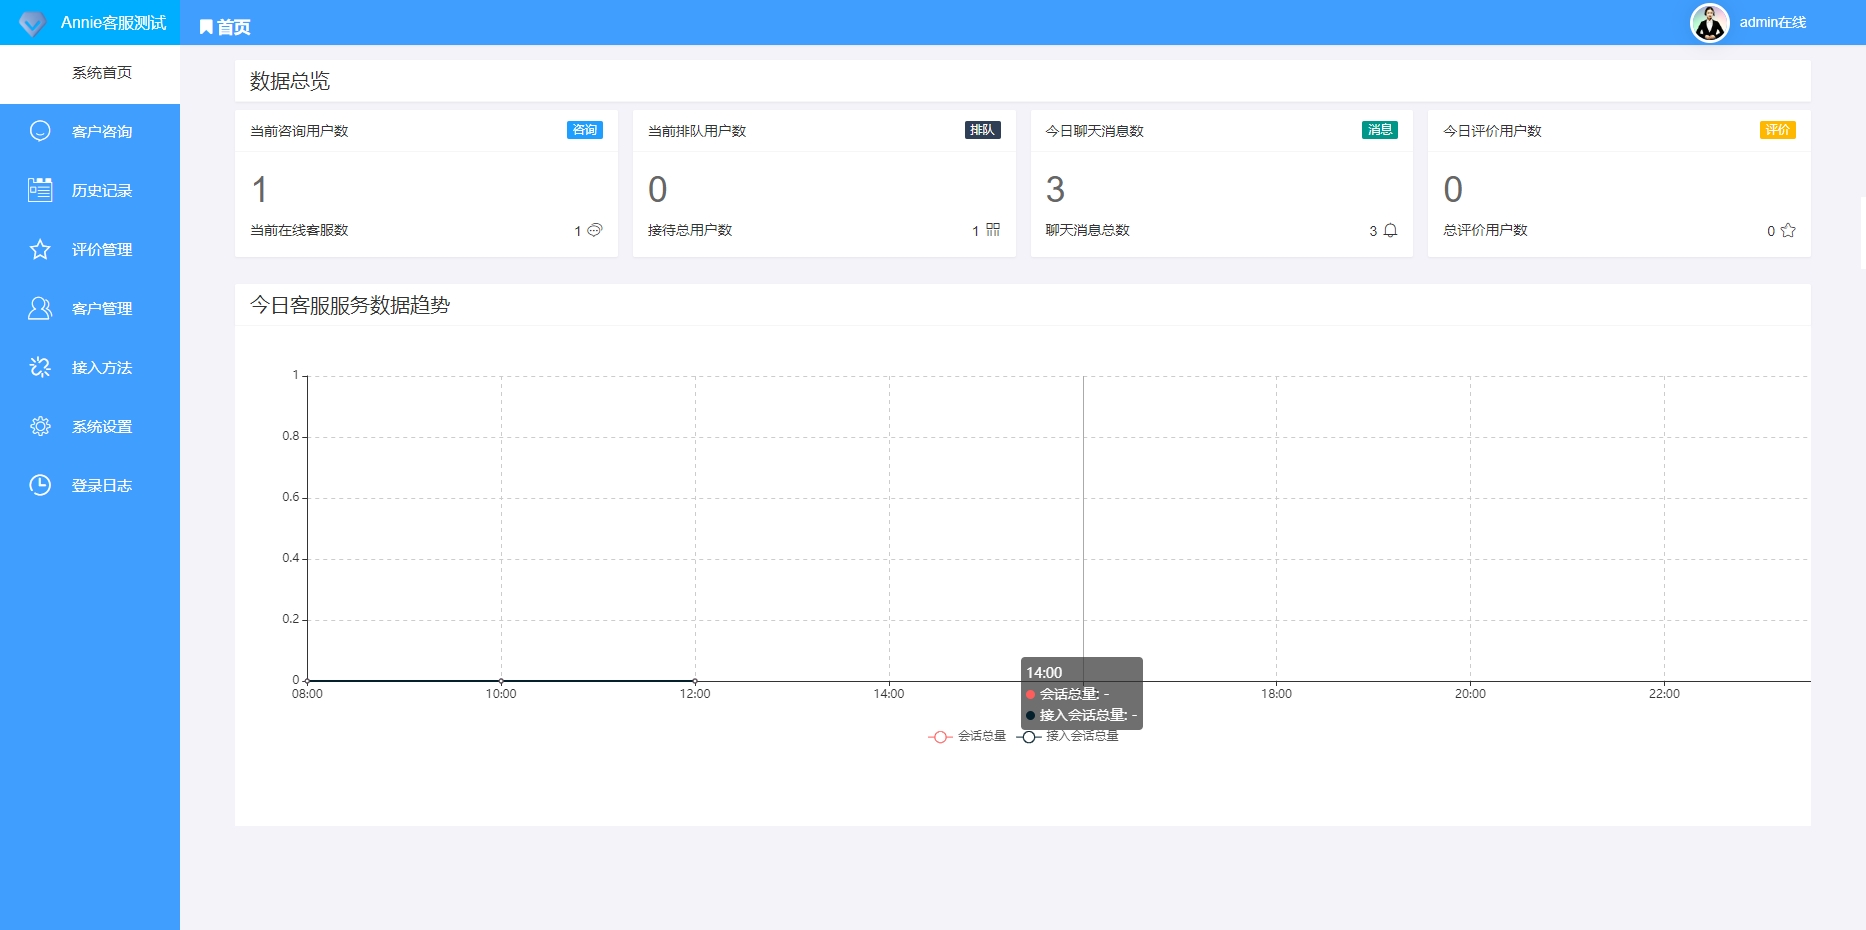Click the 评价管理 star icon

click(40, 249)
